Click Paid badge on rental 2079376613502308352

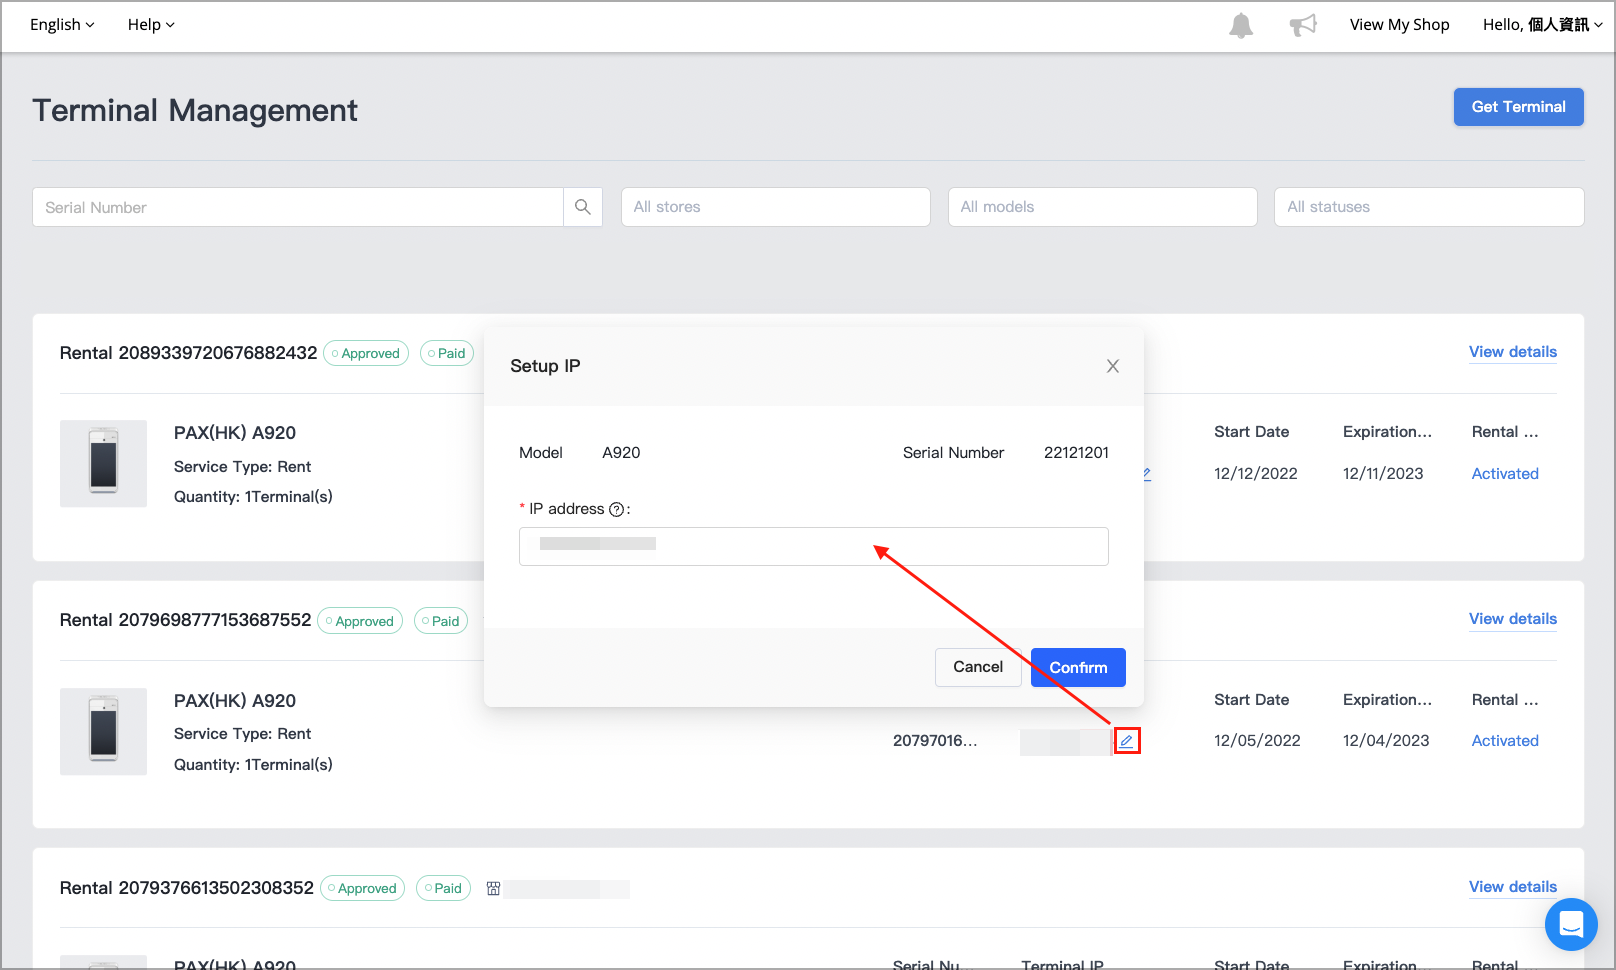click(x=443, y=888)
